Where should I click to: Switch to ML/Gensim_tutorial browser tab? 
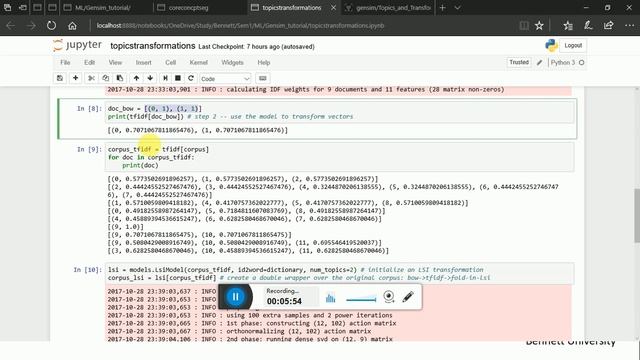(x=106, y=7)
